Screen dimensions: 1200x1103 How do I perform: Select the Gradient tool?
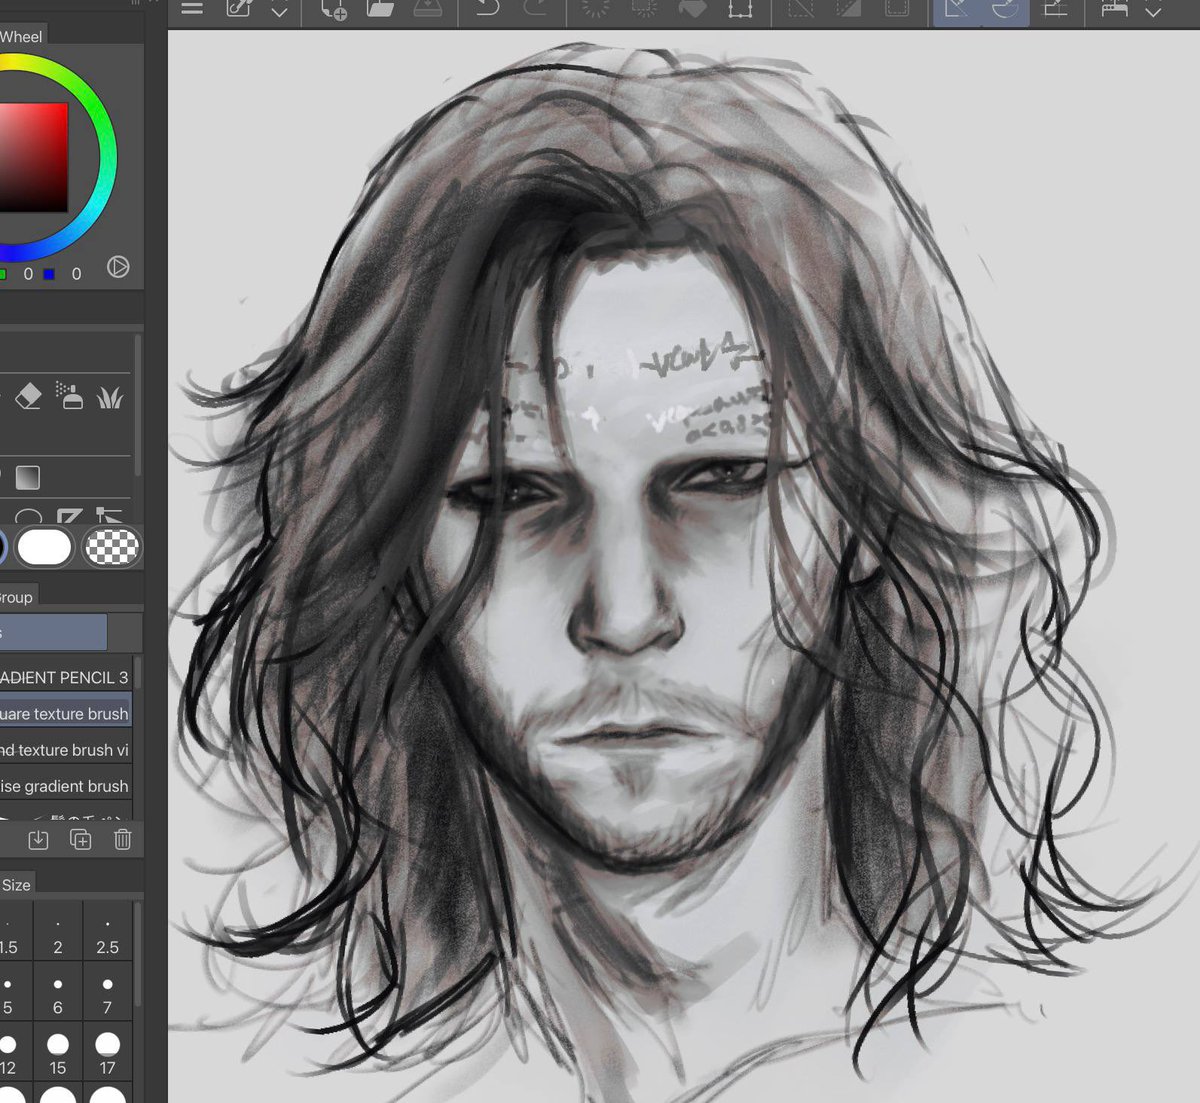tap(28, 478)
